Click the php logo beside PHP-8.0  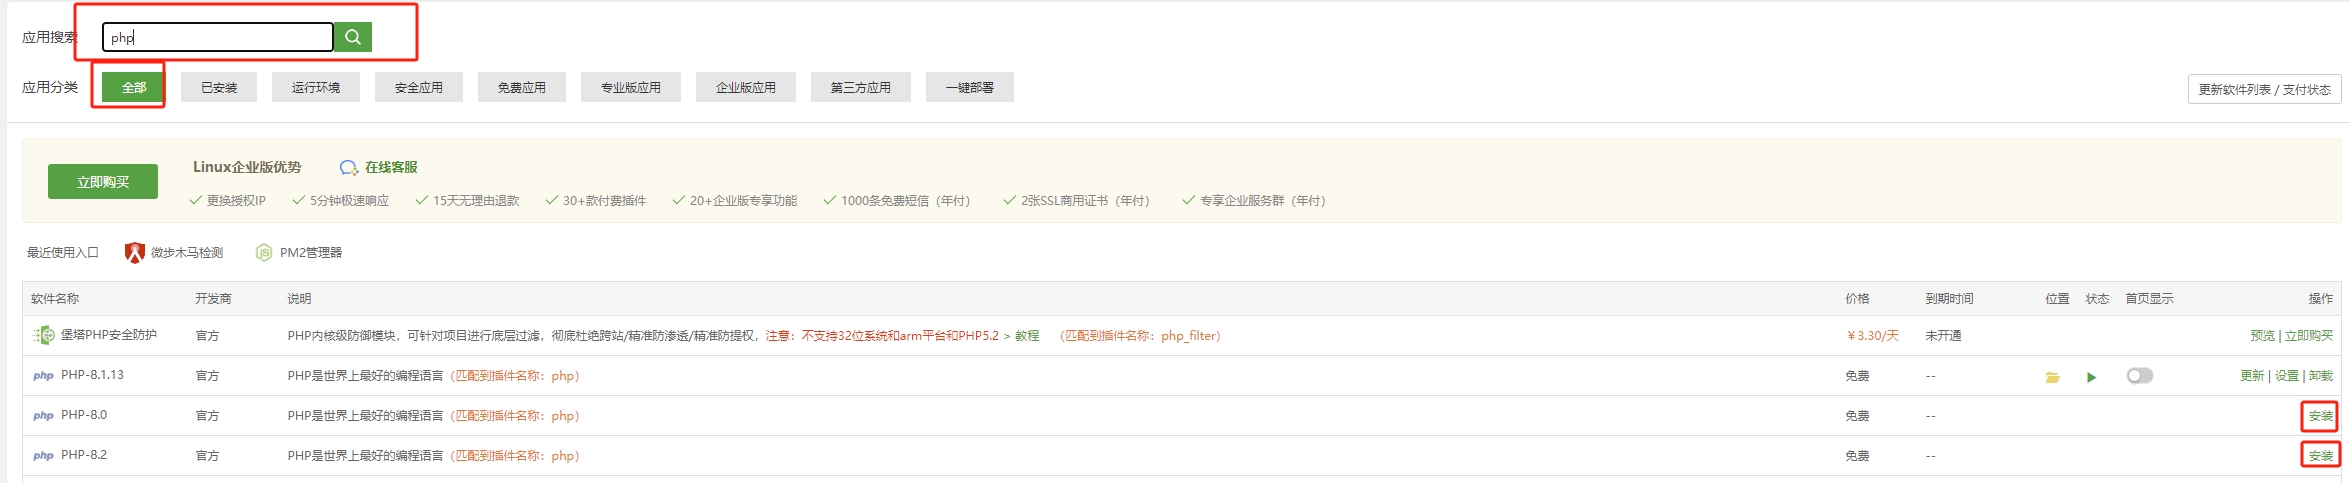[x=43, y=416]
